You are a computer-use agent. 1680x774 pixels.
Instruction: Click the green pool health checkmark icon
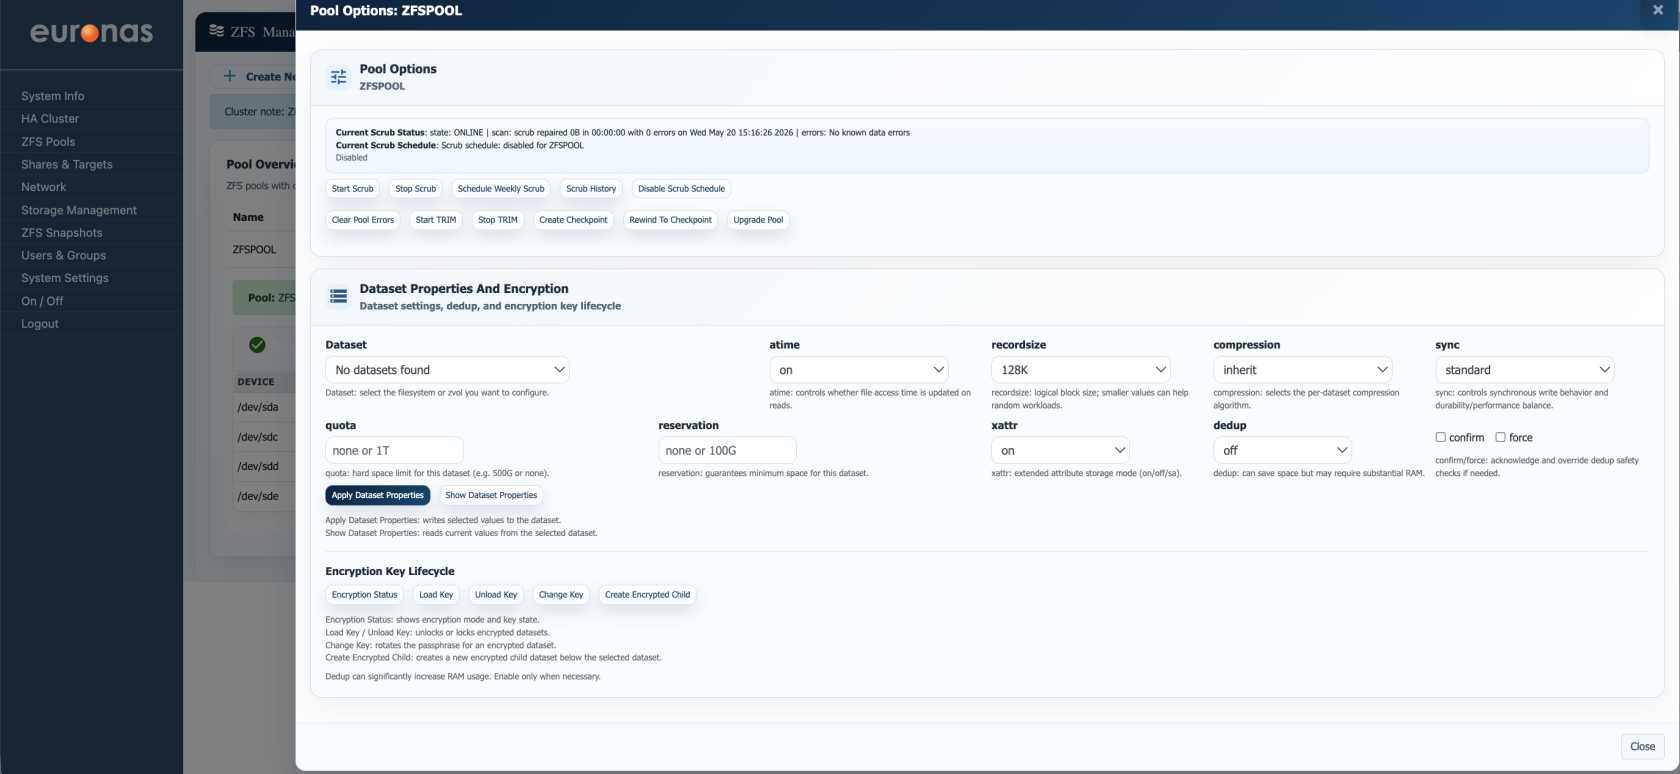257,345
